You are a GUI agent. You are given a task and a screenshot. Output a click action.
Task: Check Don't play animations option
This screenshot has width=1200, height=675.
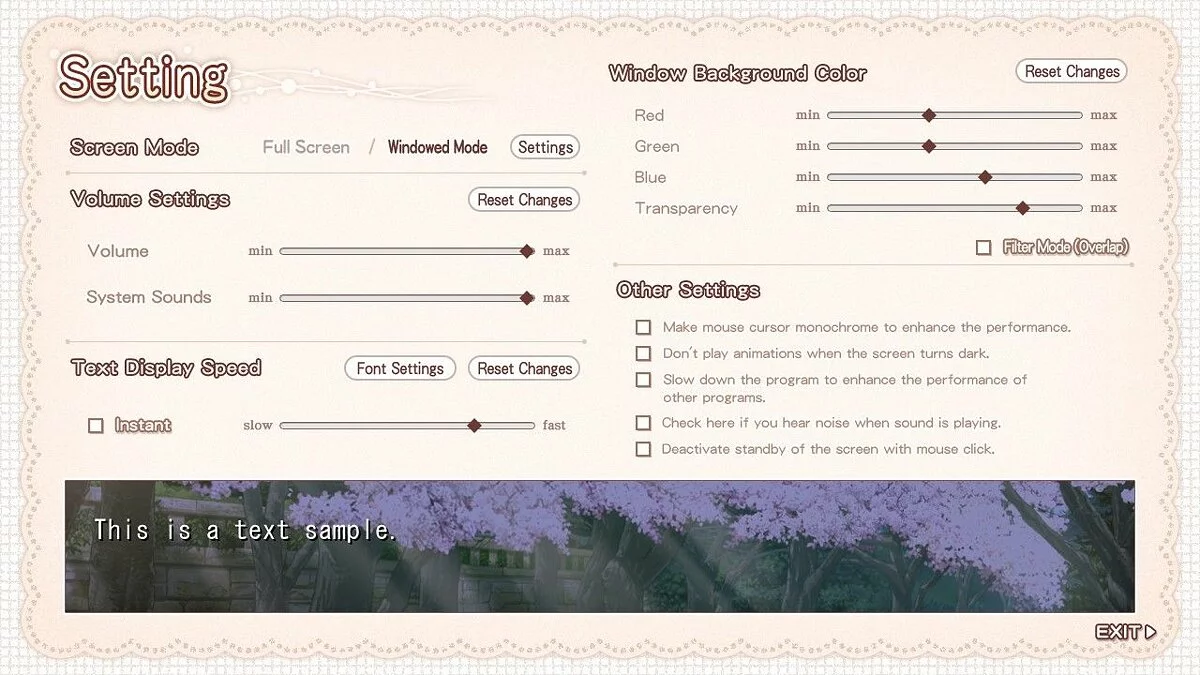click(x=644, y=353)
